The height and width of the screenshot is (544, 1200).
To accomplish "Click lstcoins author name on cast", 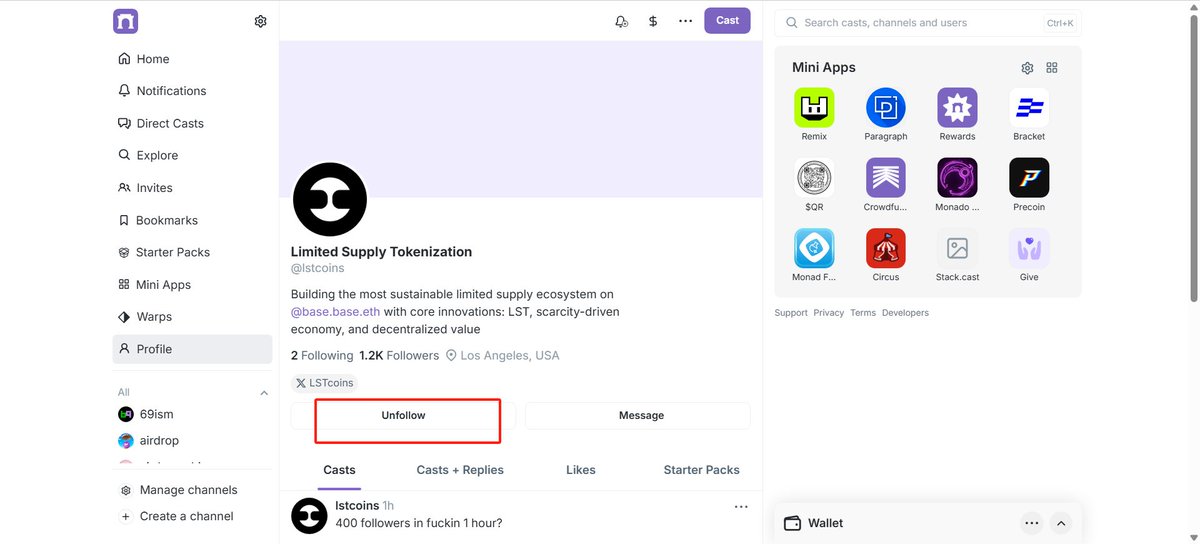I will [357, 506].
